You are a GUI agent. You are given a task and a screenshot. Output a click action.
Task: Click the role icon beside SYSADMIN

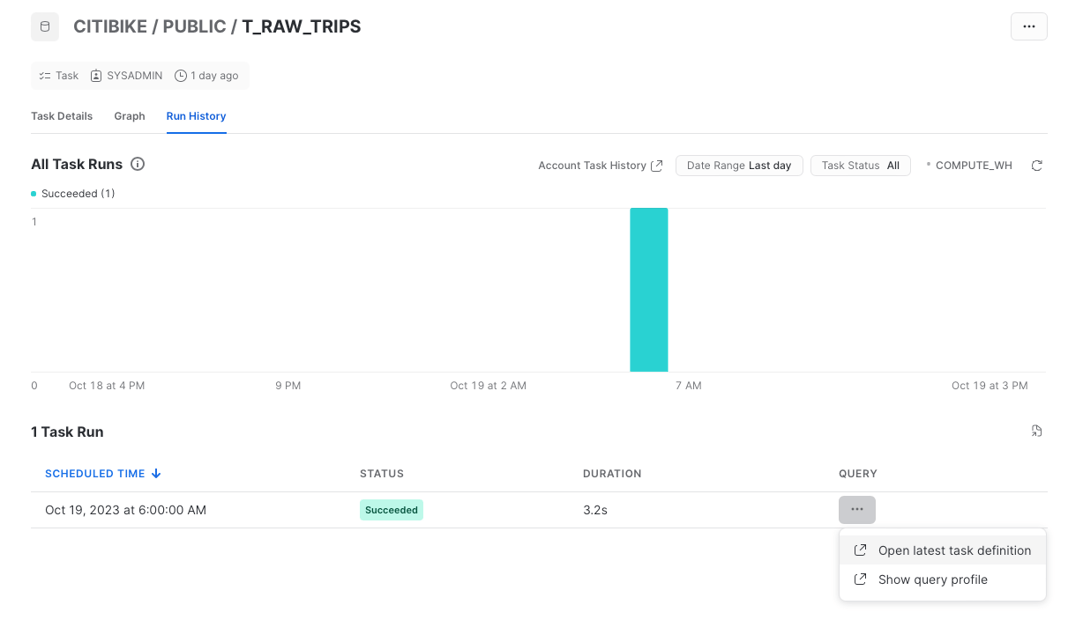tap(96, 76)
